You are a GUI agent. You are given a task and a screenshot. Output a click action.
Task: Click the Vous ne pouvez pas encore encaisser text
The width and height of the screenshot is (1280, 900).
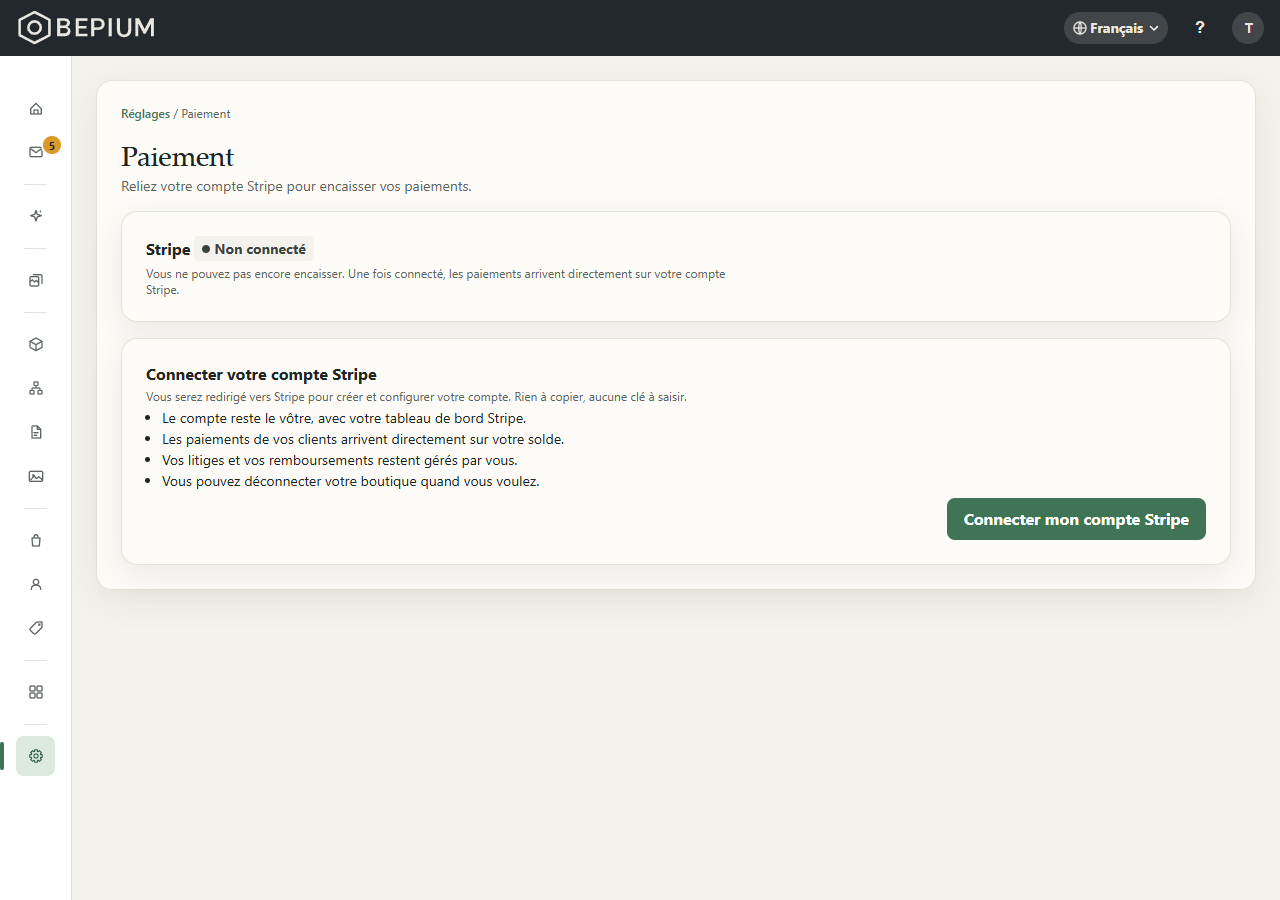[436, 282]
